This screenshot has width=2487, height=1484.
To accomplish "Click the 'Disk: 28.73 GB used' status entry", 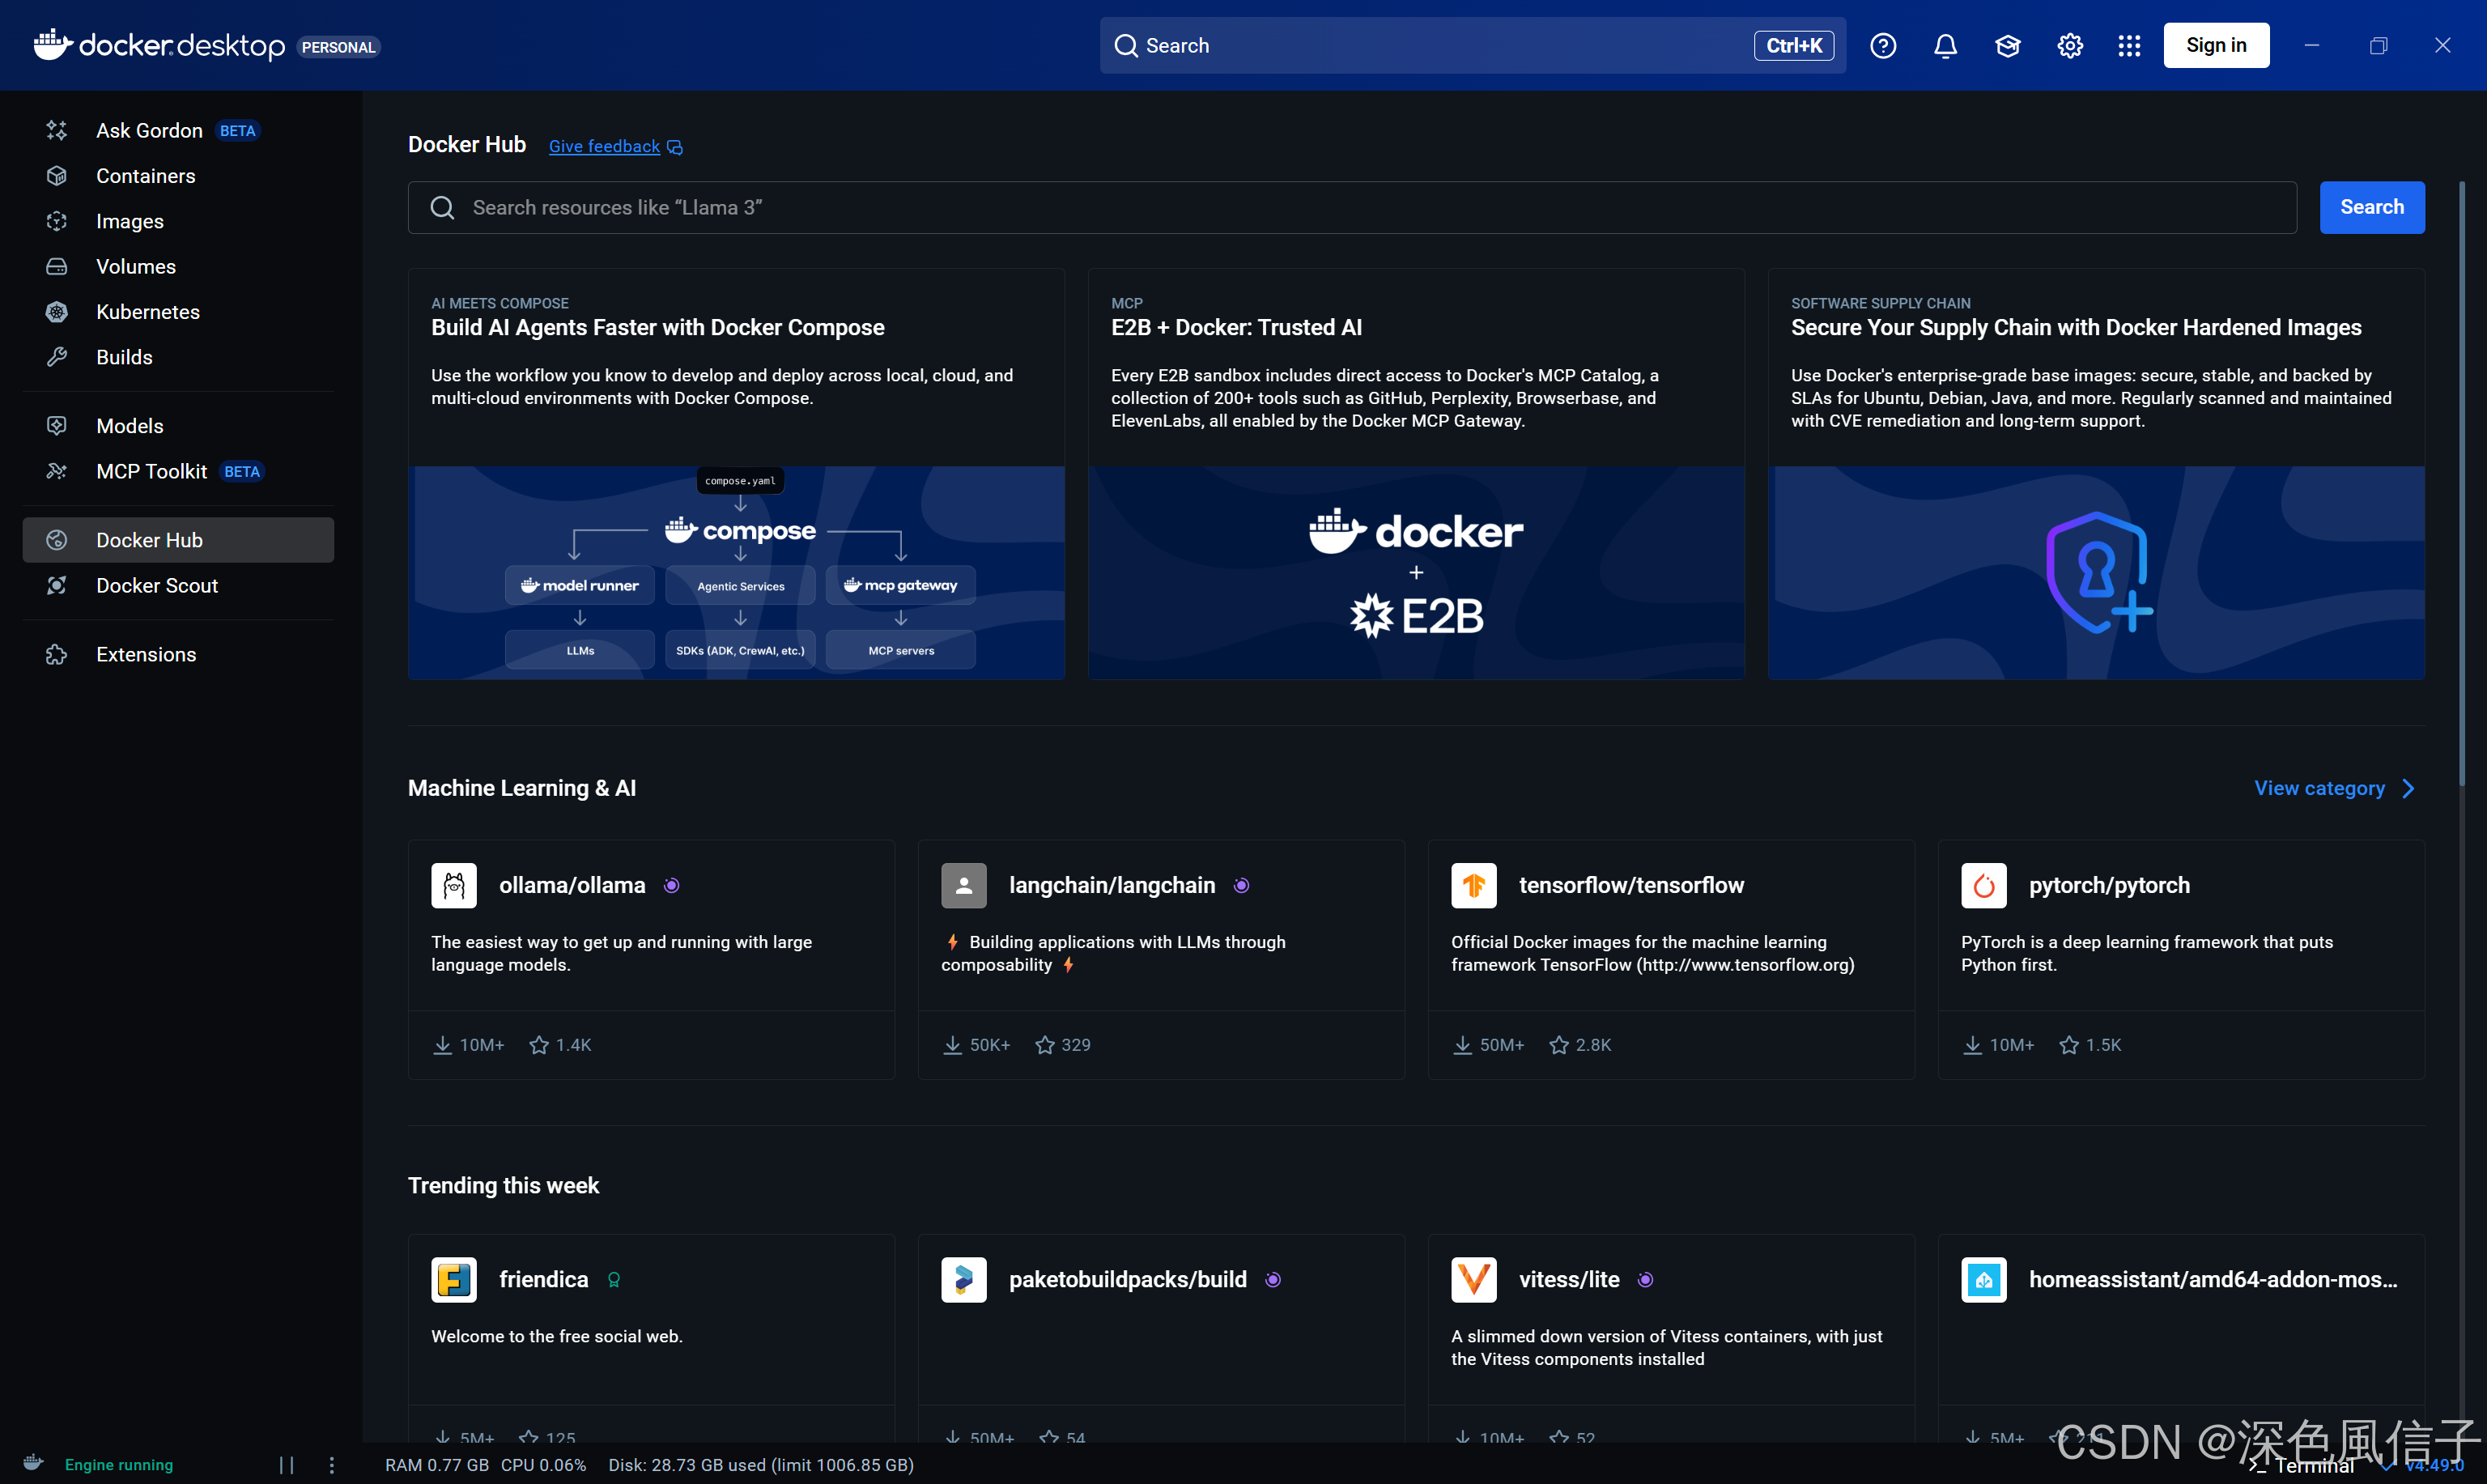I will tap(761, 1465).
